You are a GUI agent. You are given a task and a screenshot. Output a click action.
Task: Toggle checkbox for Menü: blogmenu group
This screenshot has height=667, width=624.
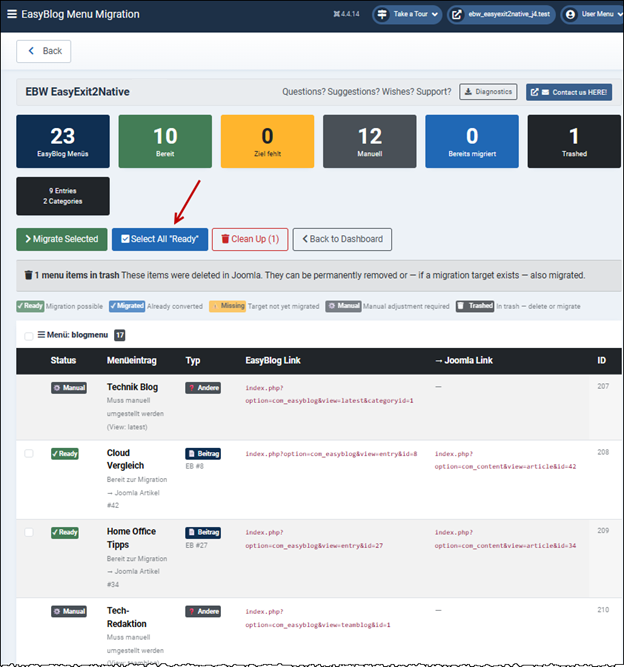coord(28,336)
